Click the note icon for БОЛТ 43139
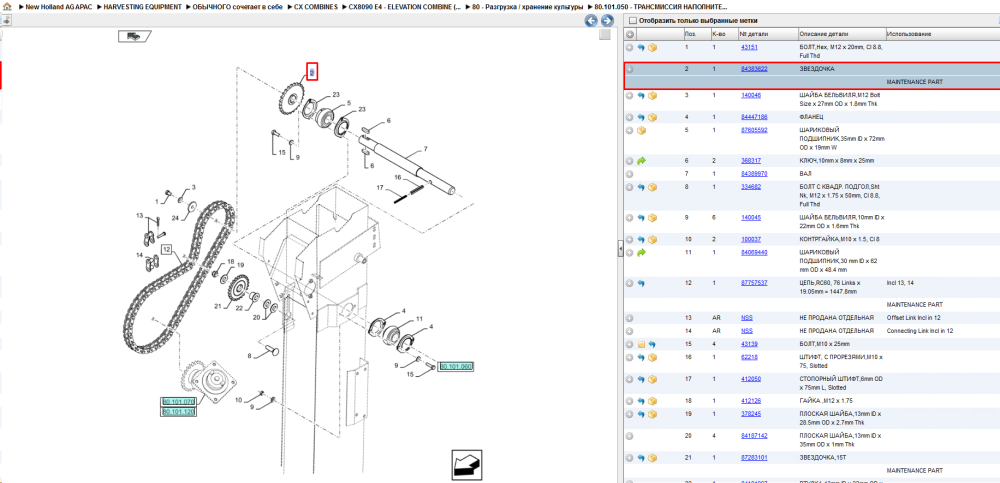Viewport: 1000px width, 483px height. coord(641,344)
